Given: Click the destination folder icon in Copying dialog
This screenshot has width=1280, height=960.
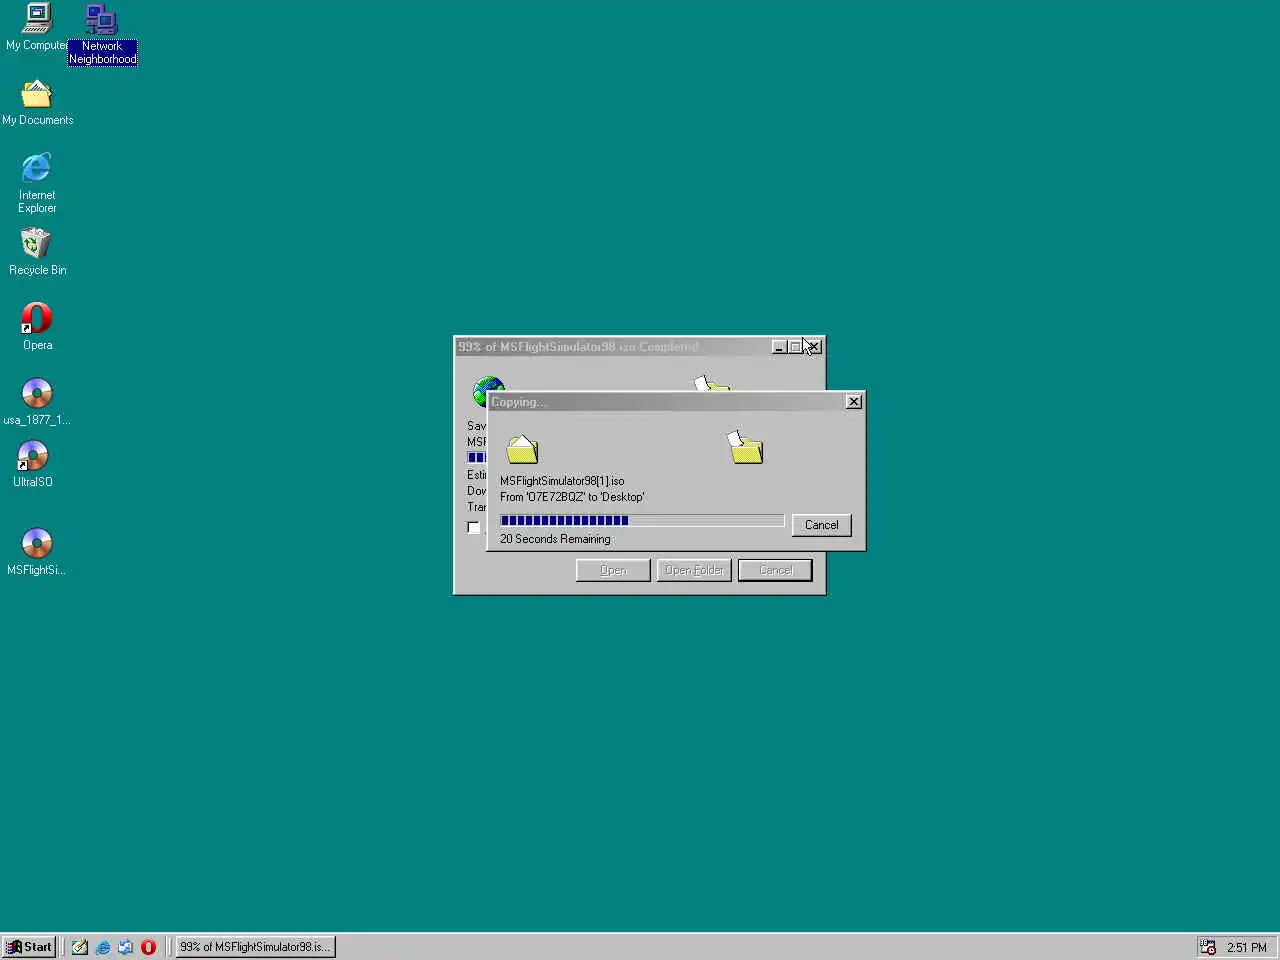Looking at the screenshot, I should point(746,447).
